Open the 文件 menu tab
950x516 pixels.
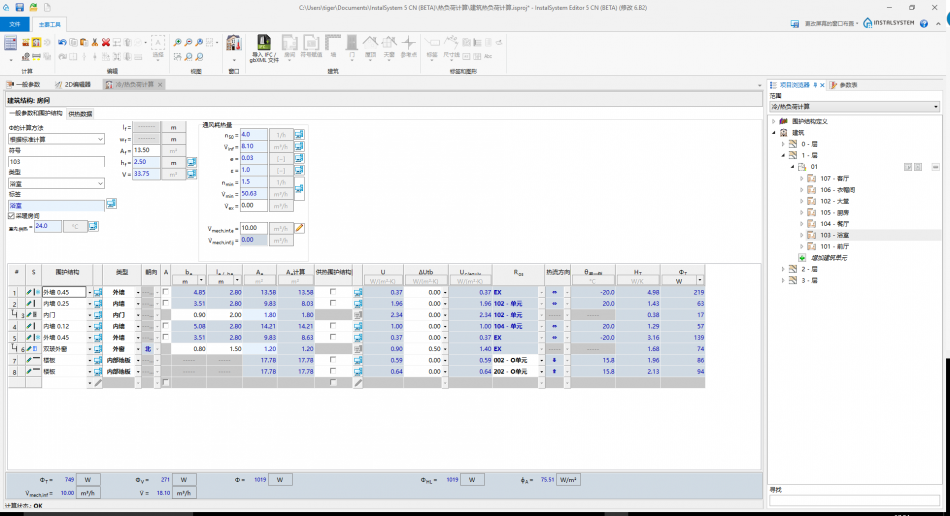click(x=14, y=23)
